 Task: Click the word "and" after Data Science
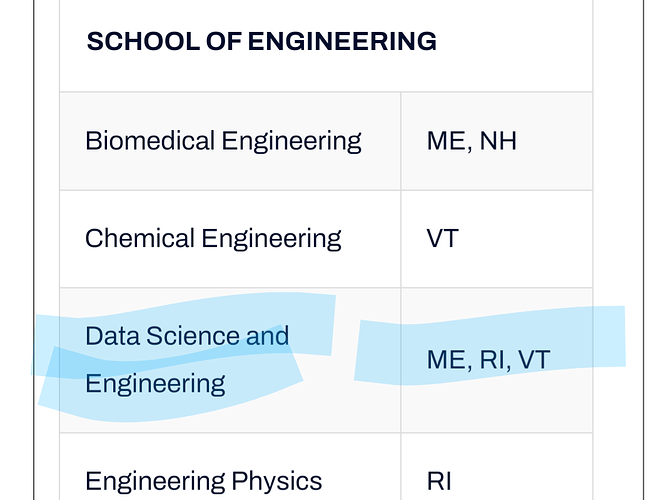(267, 336)
